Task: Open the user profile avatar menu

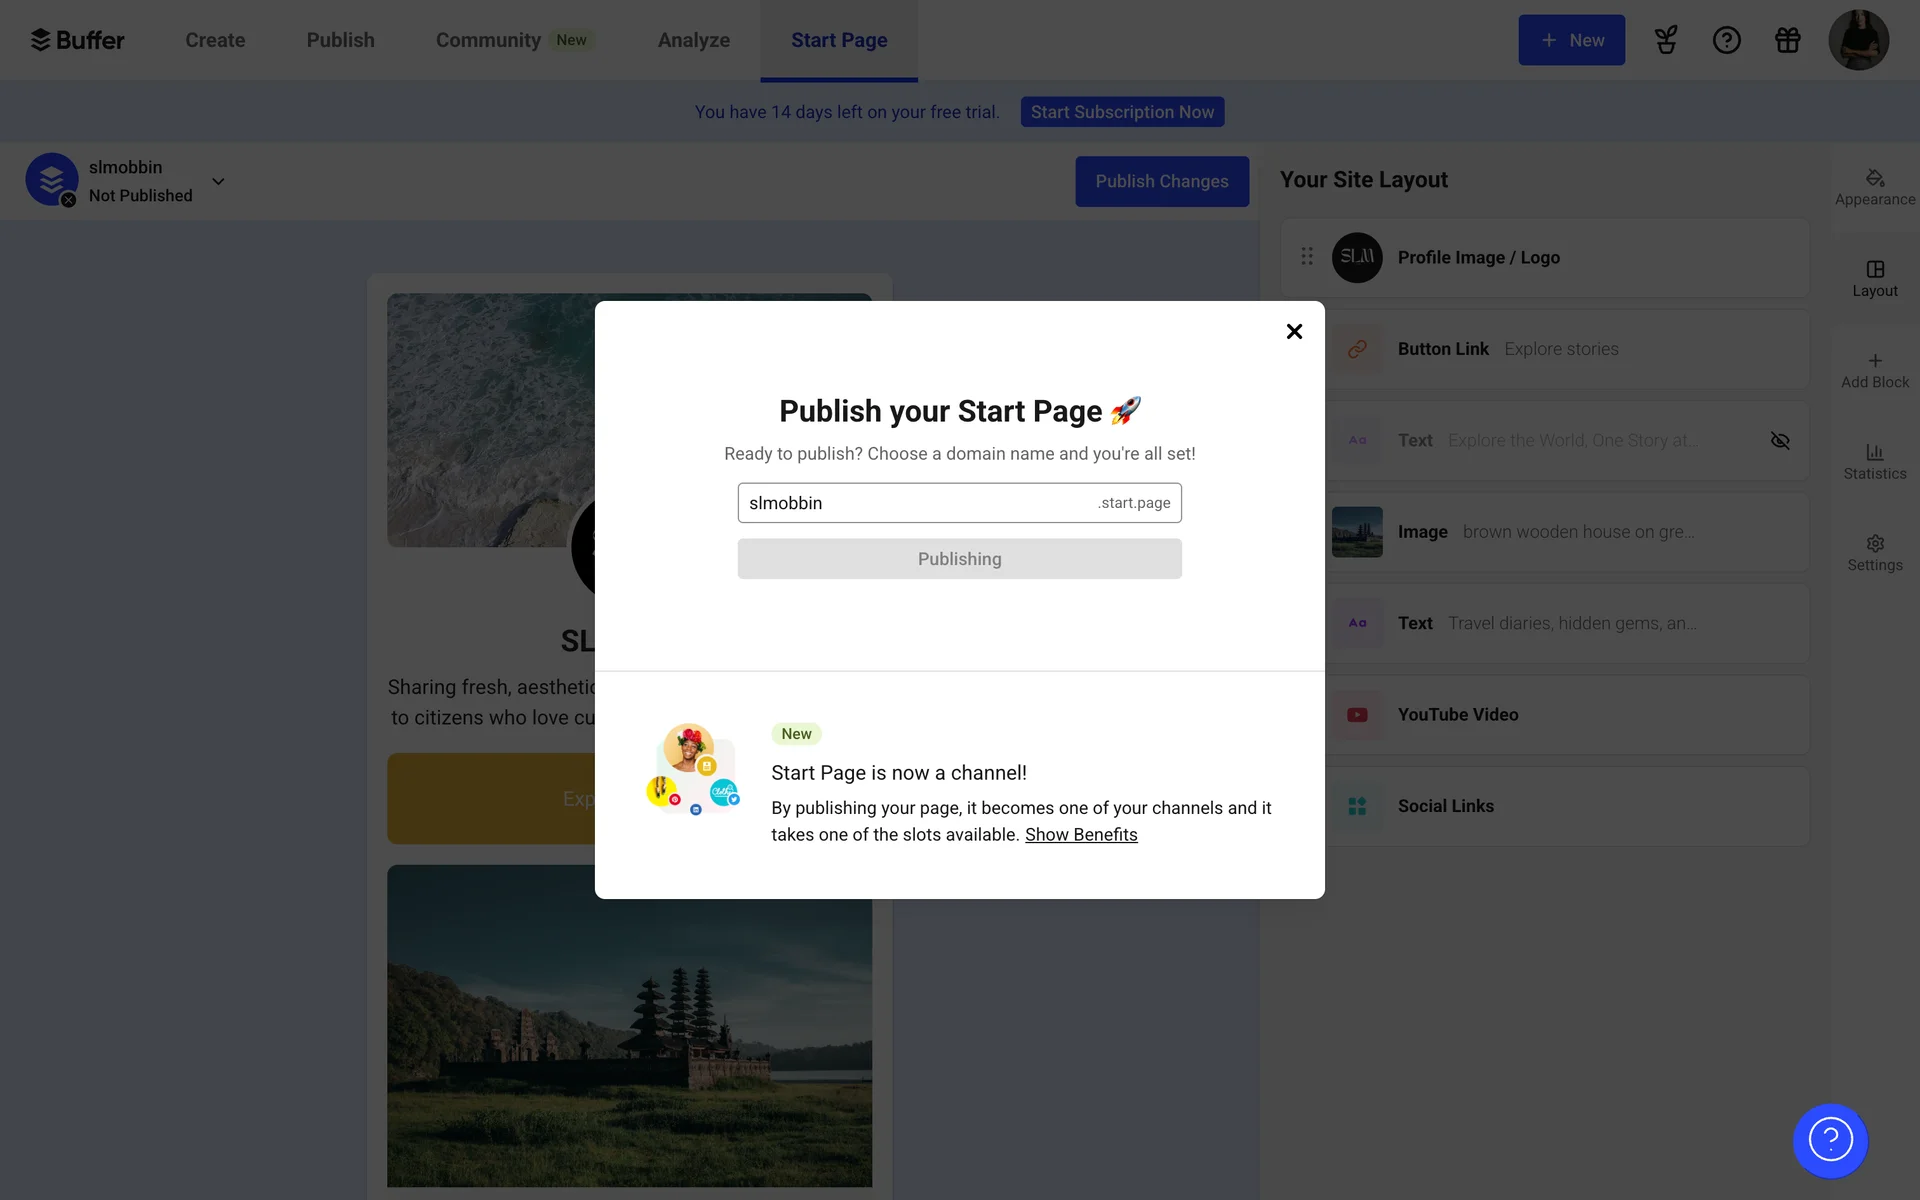Action: [1858, 40]
